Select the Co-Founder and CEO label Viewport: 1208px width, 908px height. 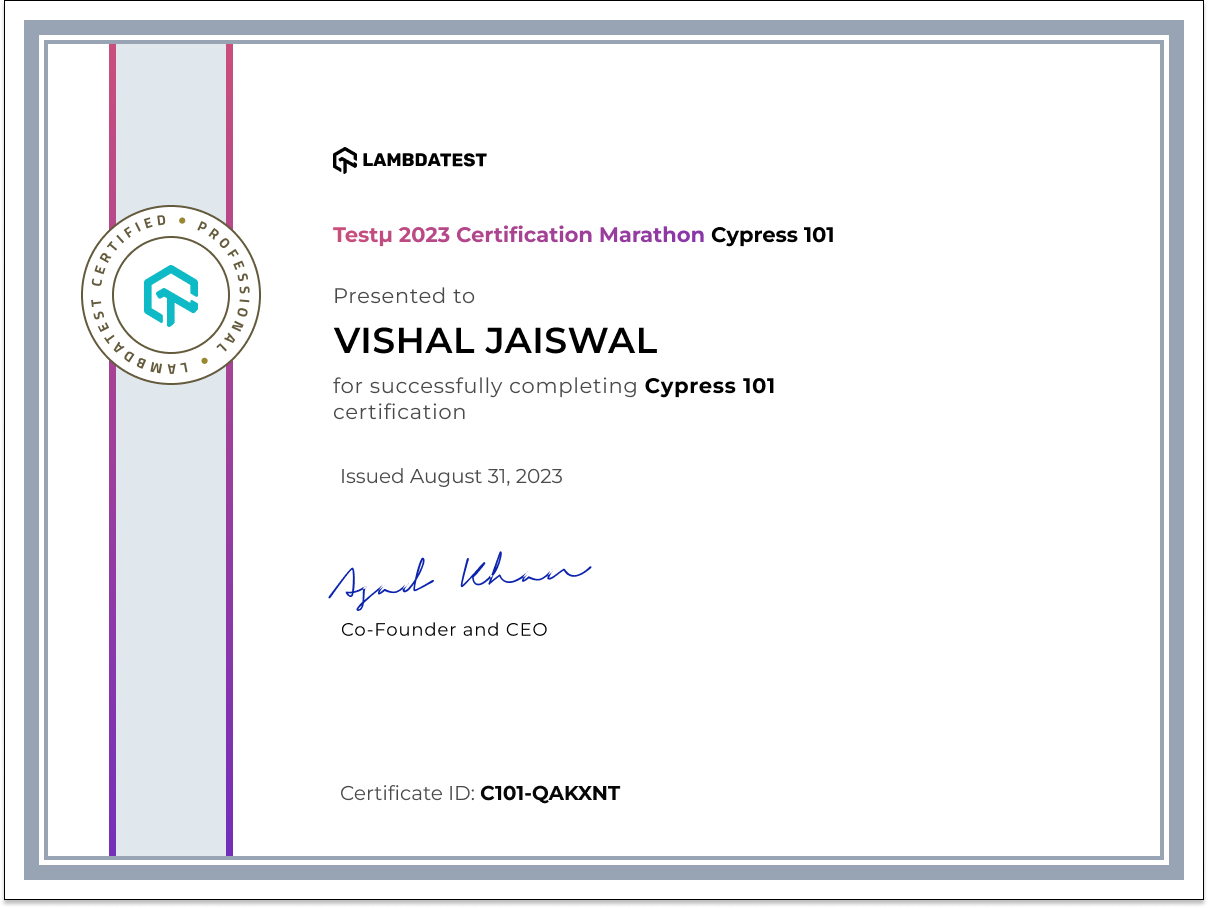[444, 629]
